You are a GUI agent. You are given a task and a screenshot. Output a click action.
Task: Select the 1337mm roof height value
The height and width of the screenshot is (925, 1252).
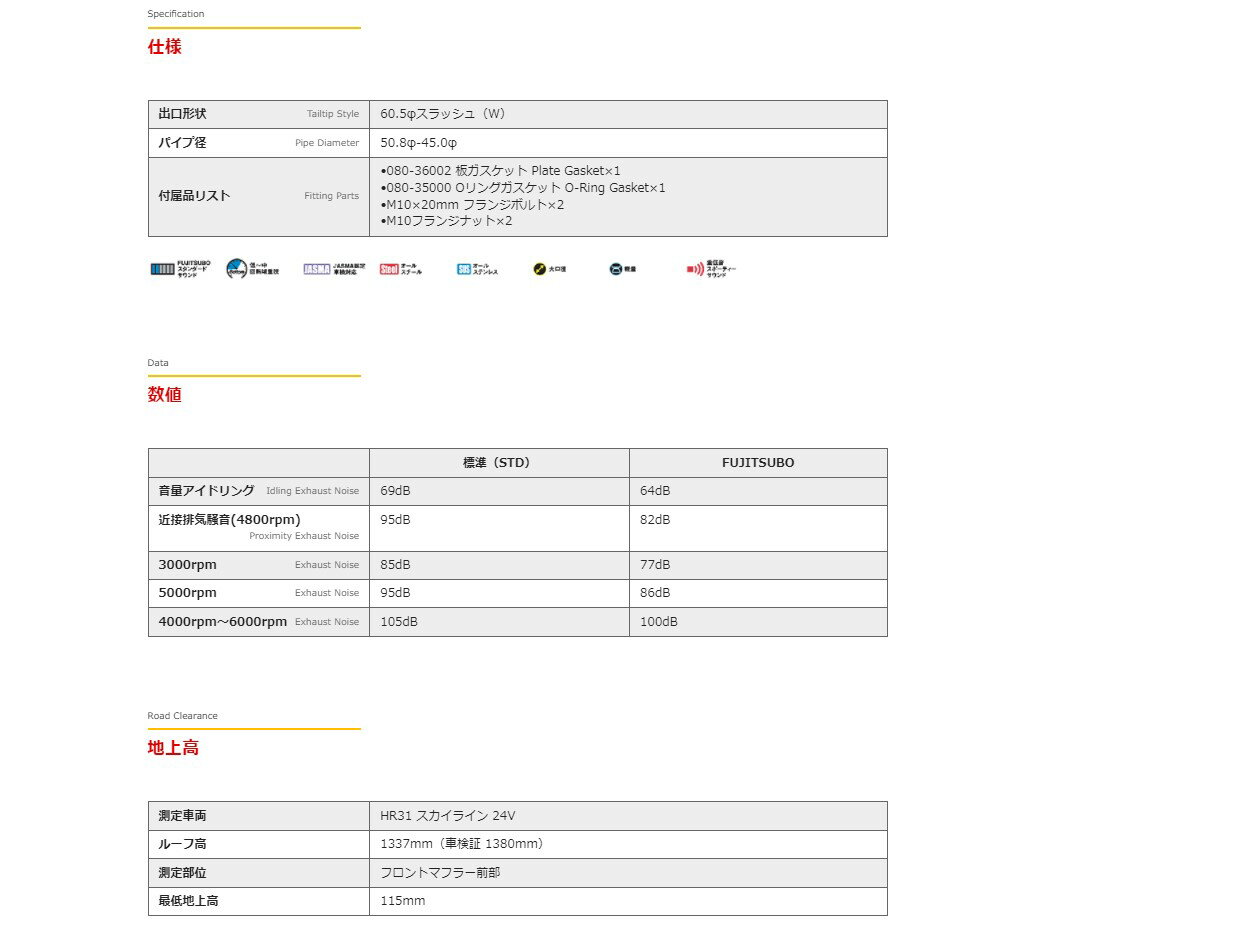click(464, 844)
